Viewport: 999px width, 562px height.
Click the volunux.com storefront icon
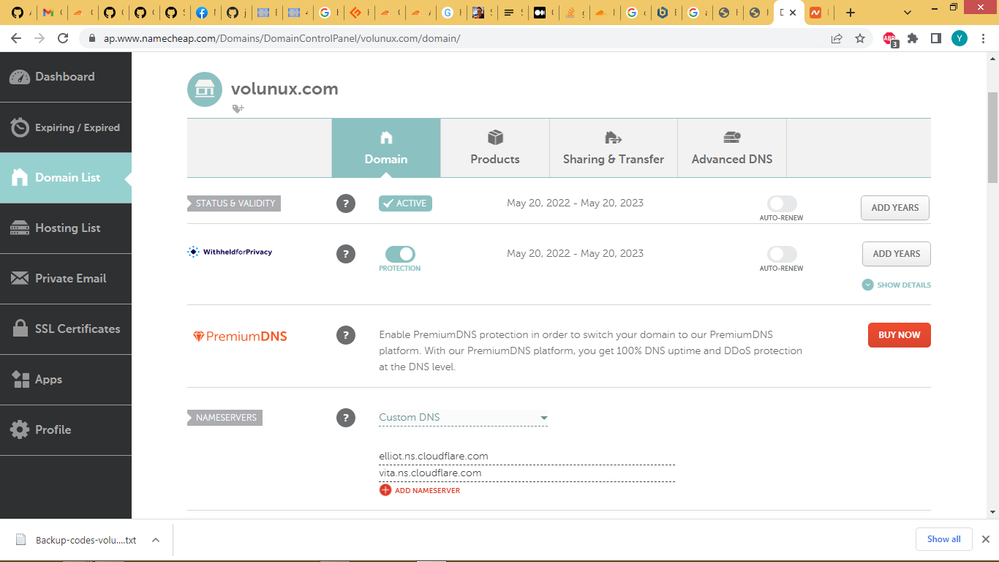205,89
